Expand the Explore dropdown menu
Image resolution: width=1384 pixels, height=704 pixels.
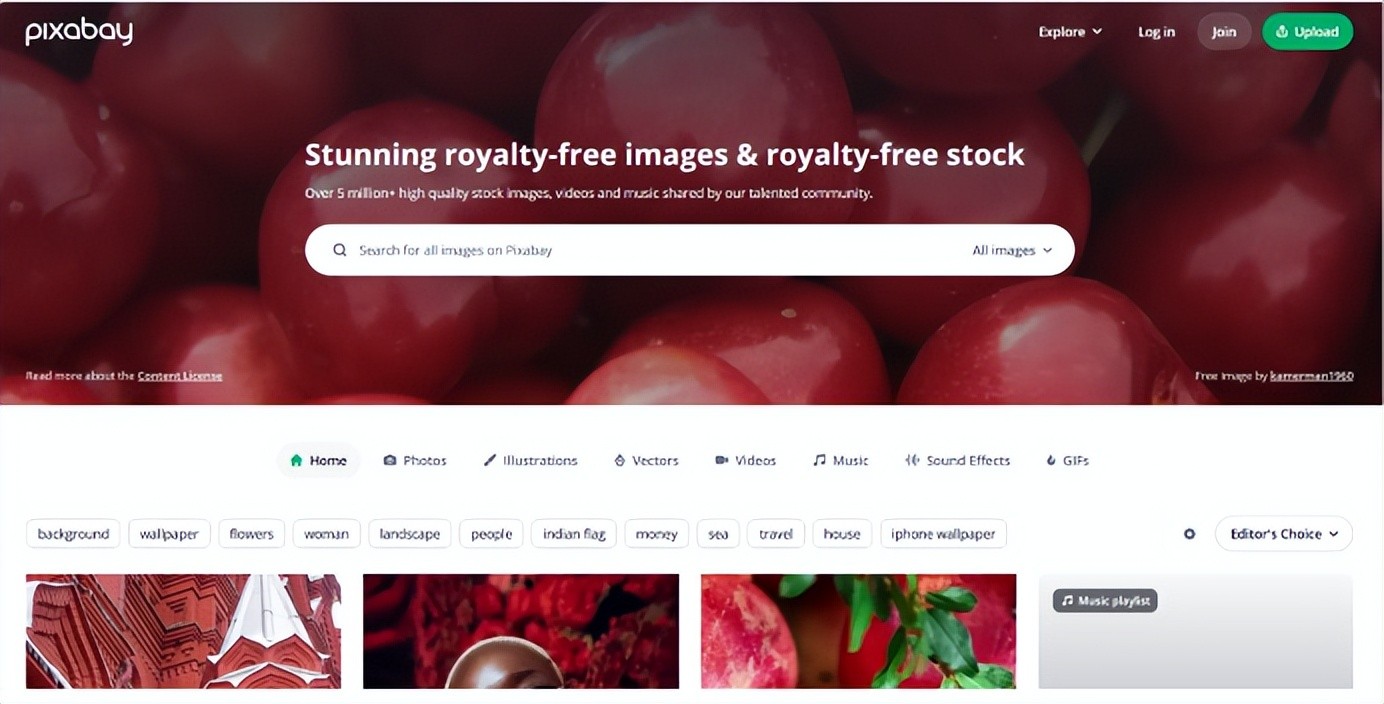pyautogui.click(x=1070, y=32)
